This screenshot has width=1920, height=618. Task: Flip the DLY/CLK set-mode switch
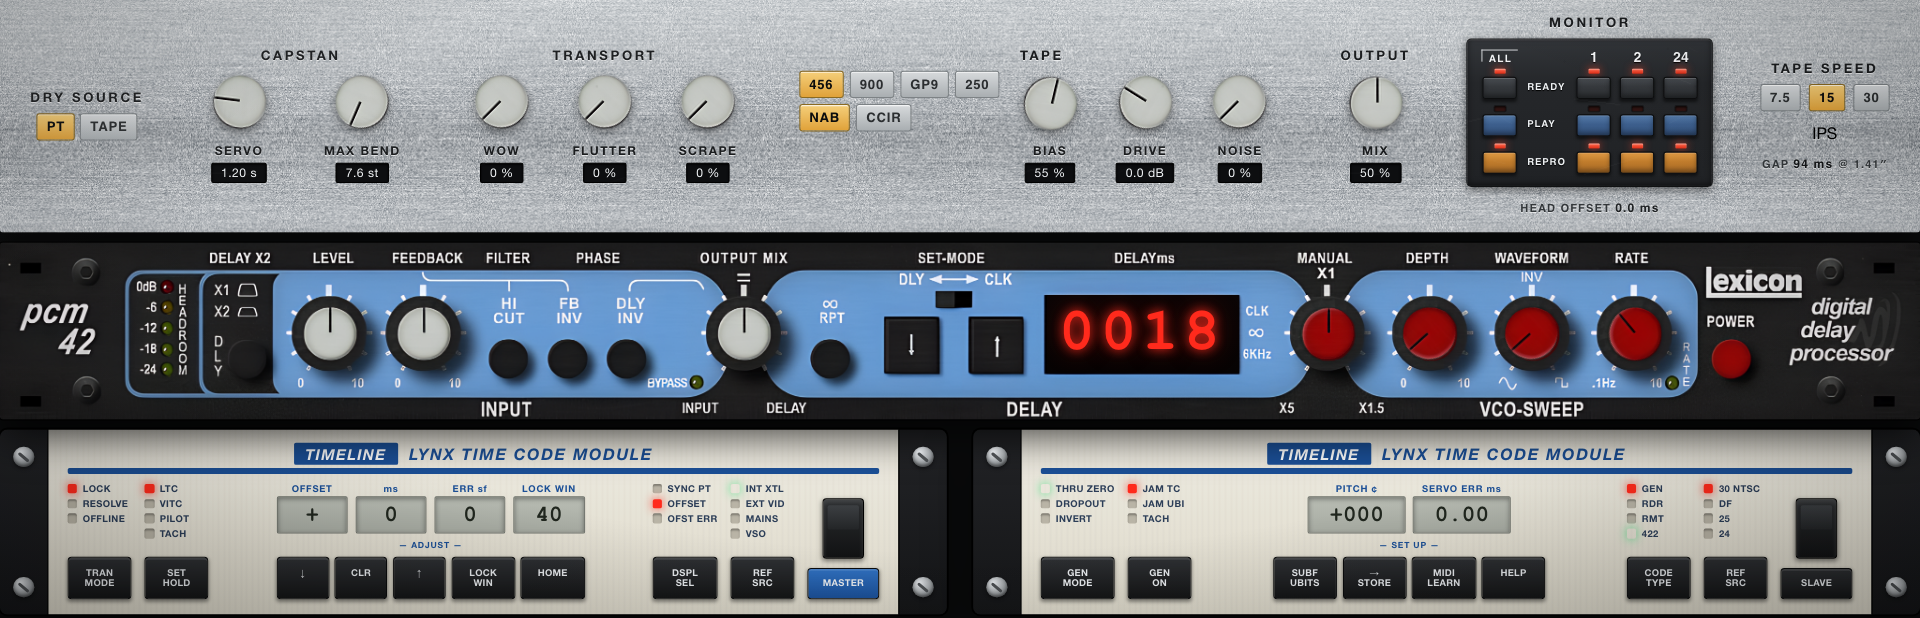[953, 300]
